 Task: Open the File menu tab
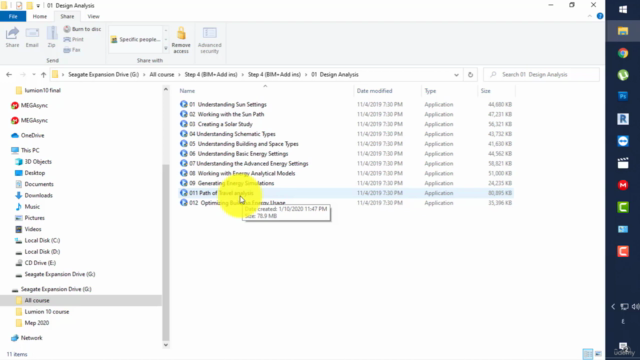pyautogui.click(x=13, y=16)
